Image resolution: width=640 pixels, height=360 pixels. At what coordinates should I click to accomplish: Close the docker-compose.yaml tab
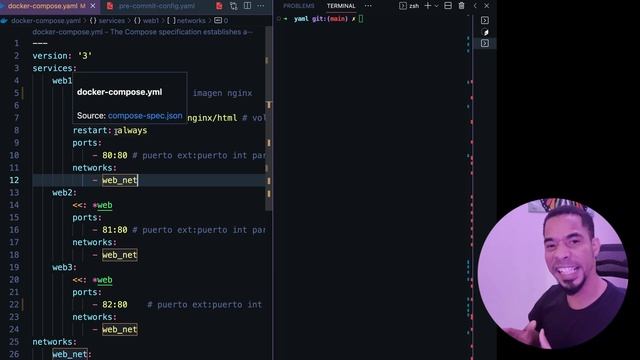tap(93, 6)
